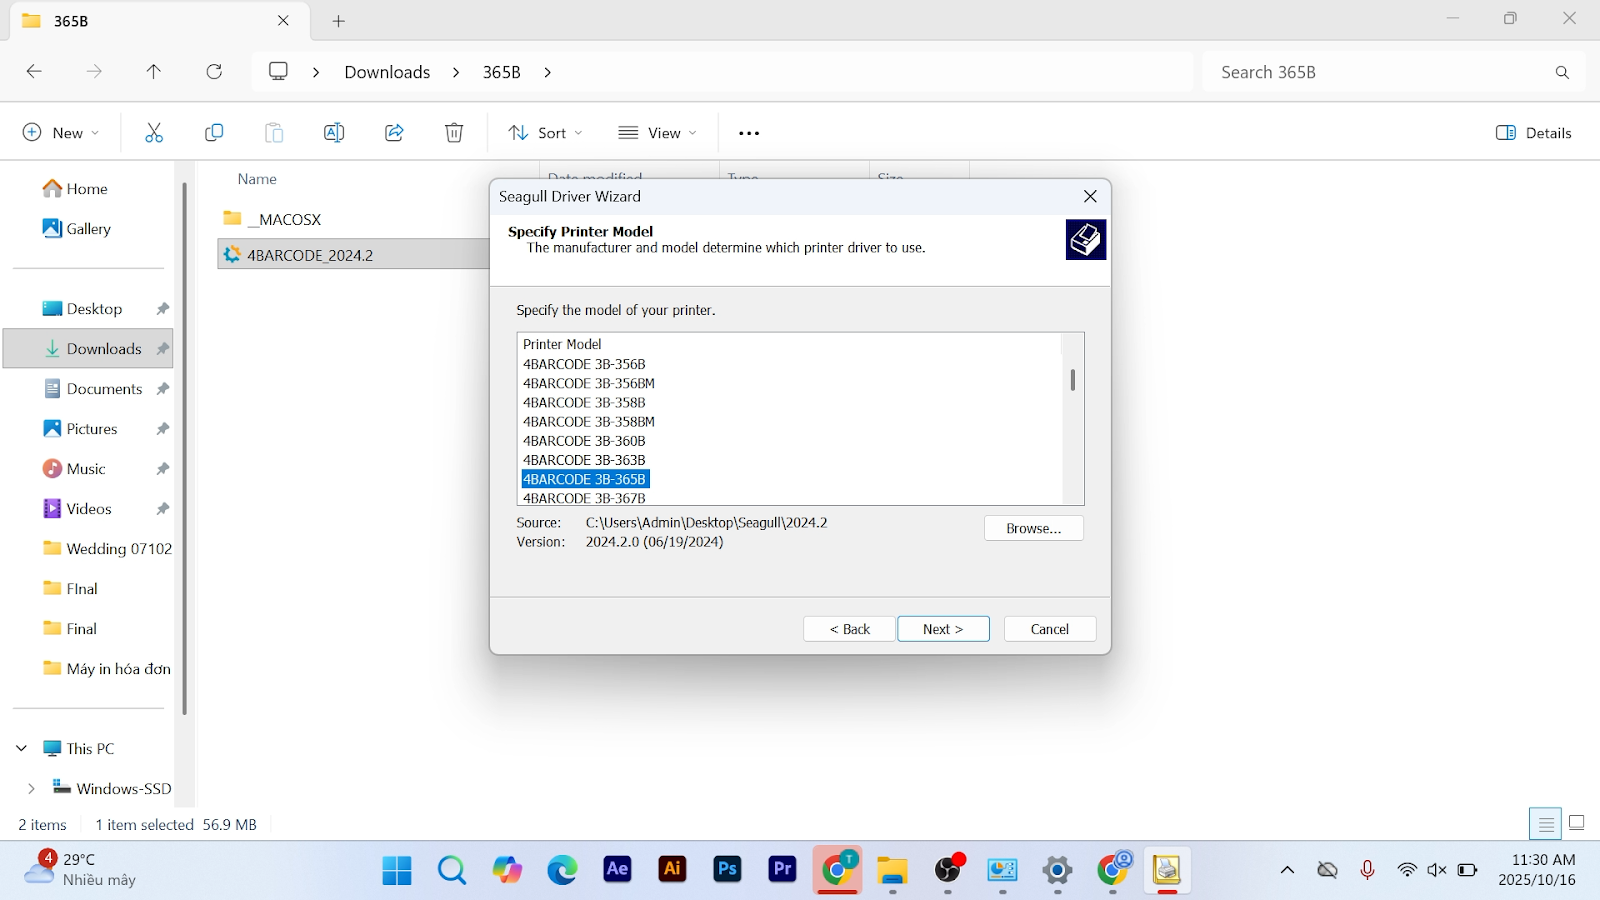Open Adobe Illustrator from taskbar

672,870
